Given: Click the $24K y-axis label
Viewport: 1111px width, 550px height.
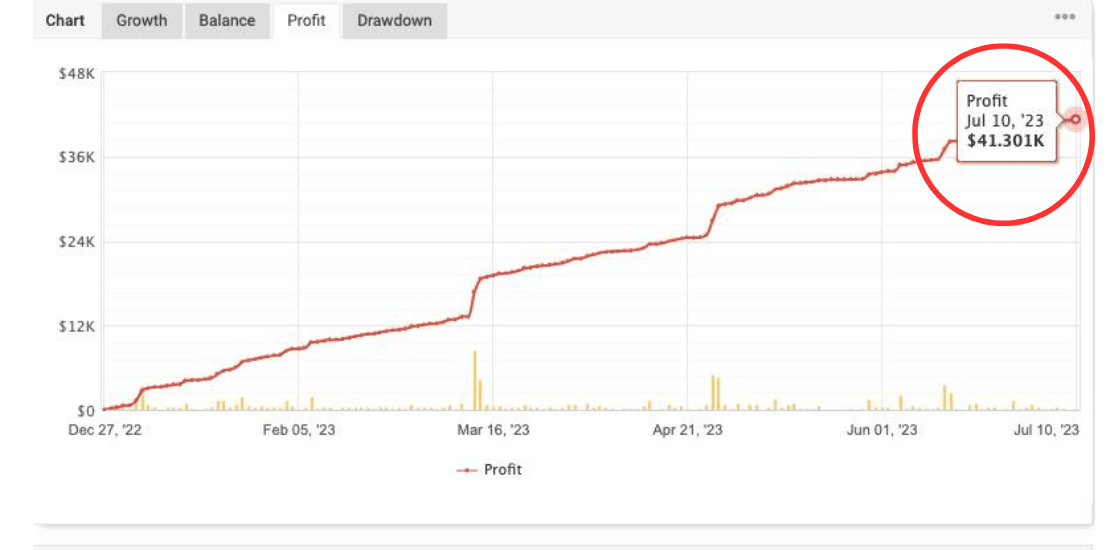Looking at the screenshot, I should [77, 242].
